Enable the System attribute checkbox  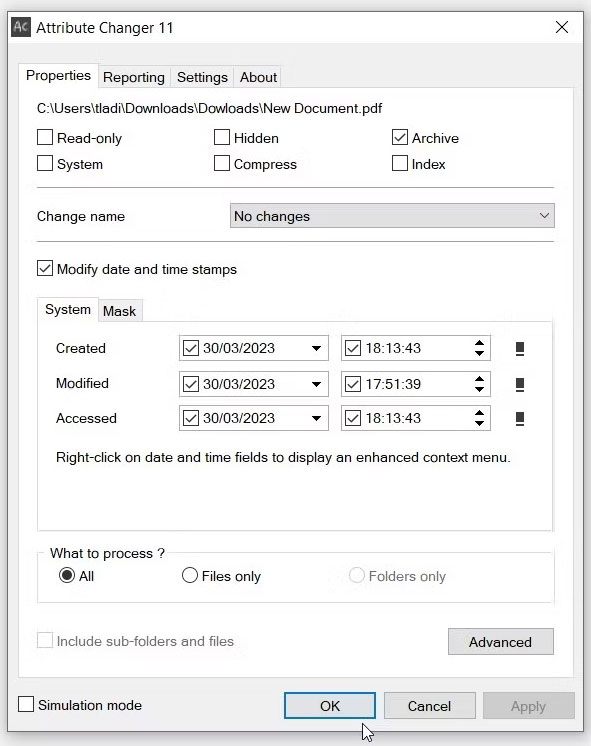45,164
